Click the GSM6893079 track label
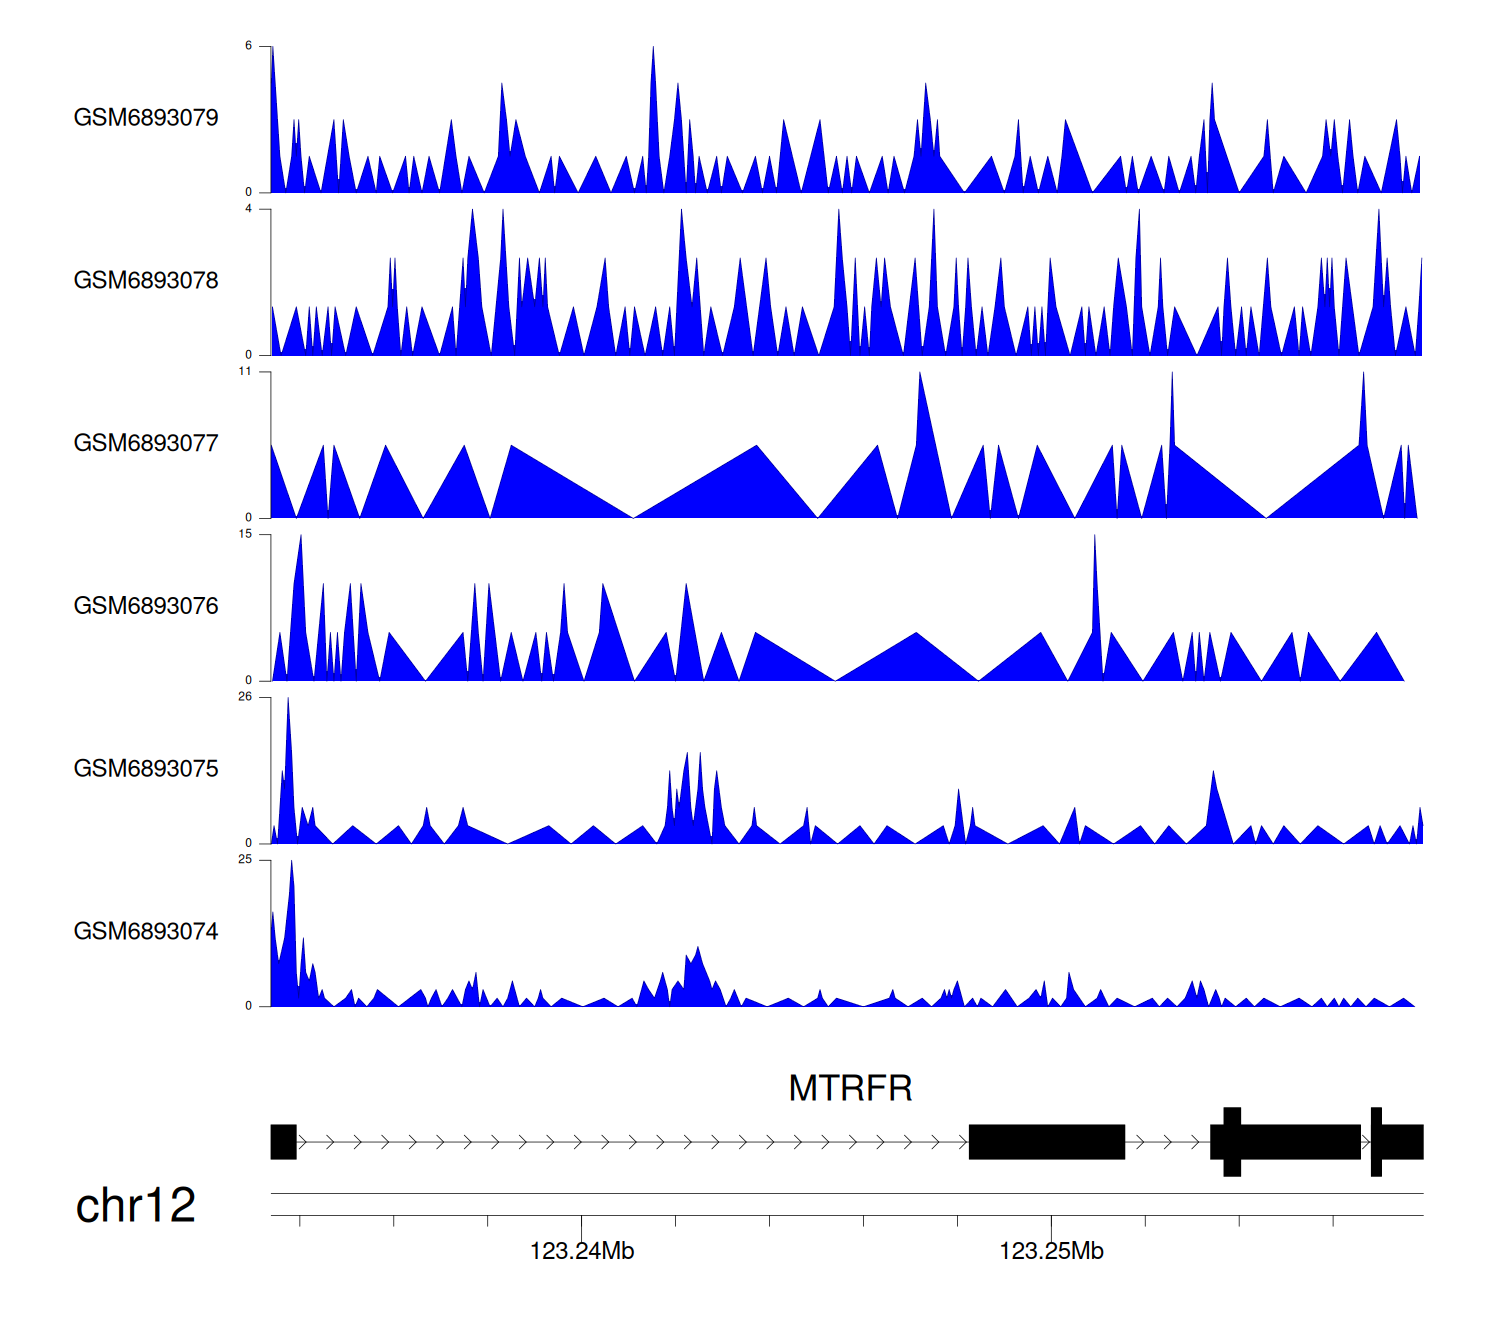 tap(146, 118)
